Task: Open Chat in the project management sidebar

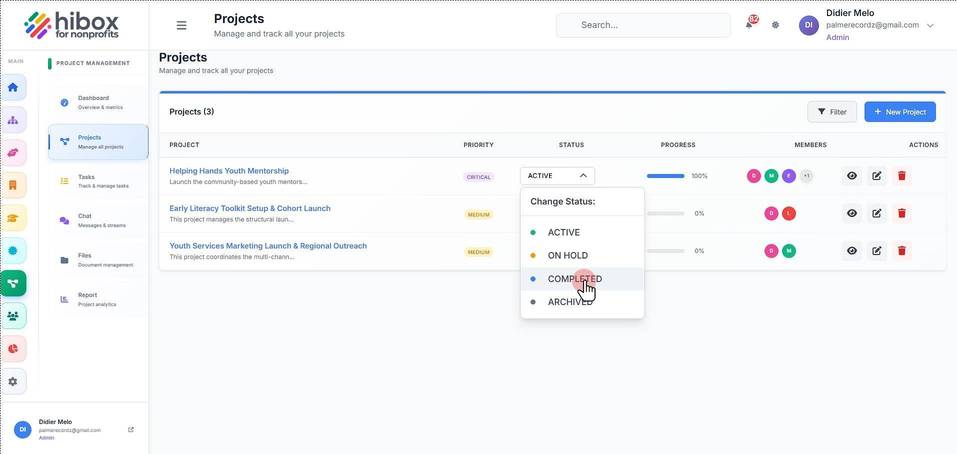Action: 98,220
